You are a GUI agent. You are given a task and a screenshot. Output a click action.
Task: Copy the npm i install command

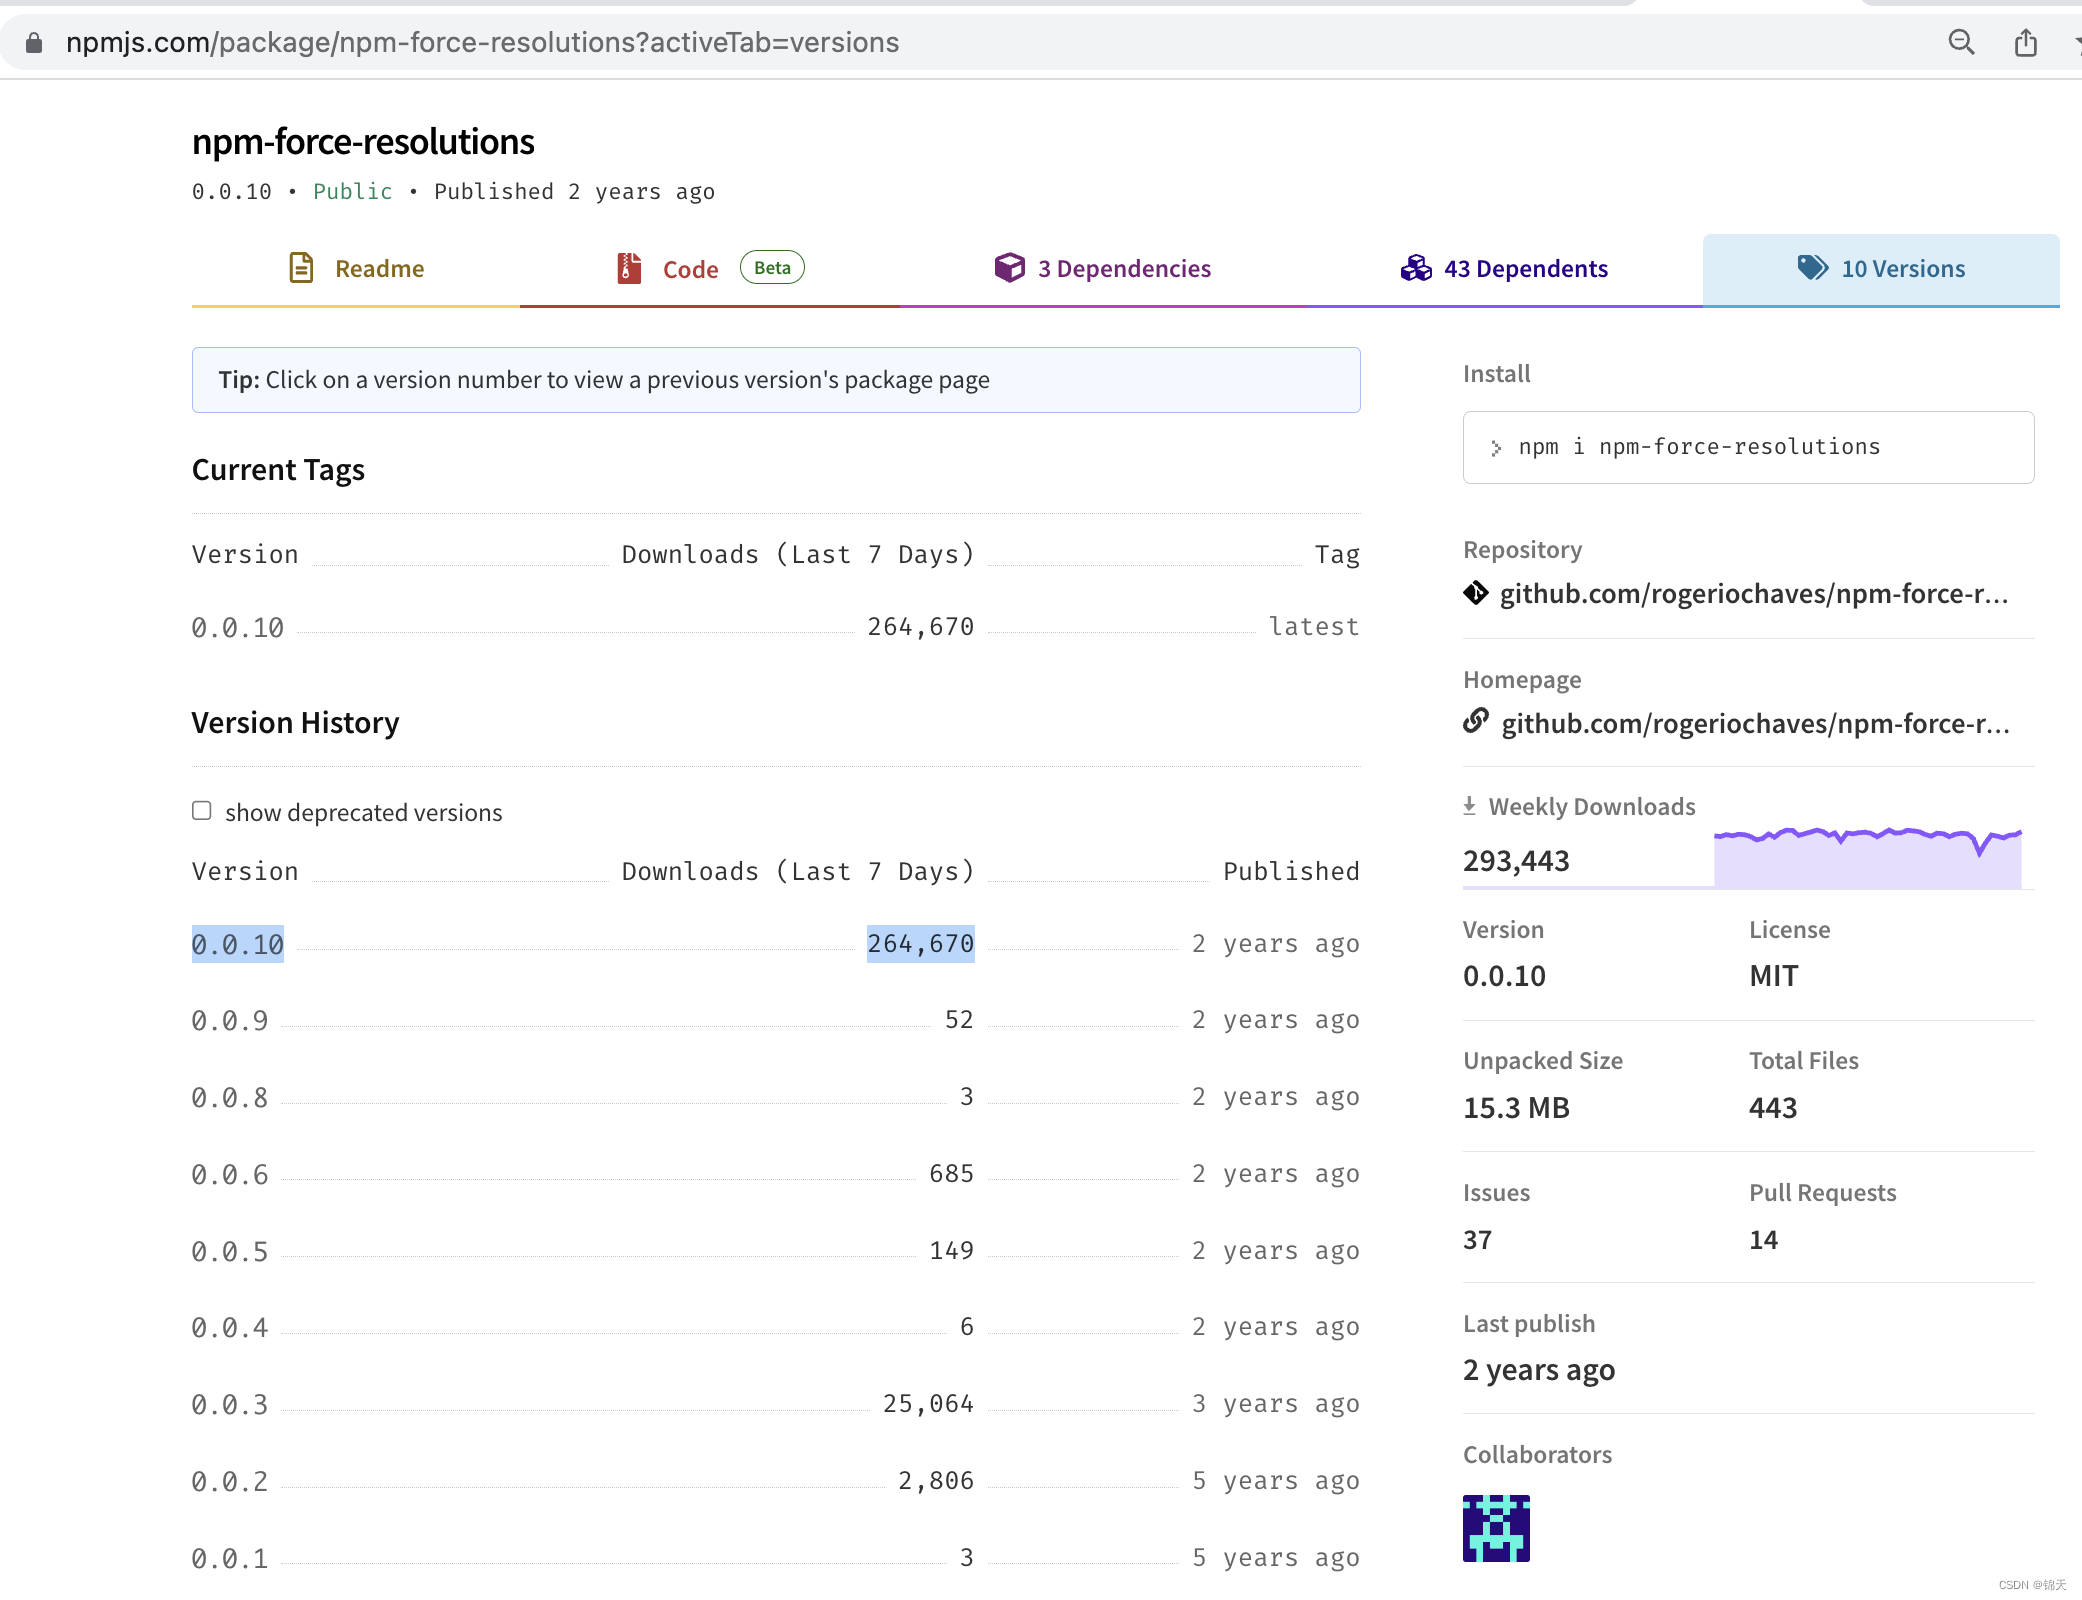click(1748, 447)
